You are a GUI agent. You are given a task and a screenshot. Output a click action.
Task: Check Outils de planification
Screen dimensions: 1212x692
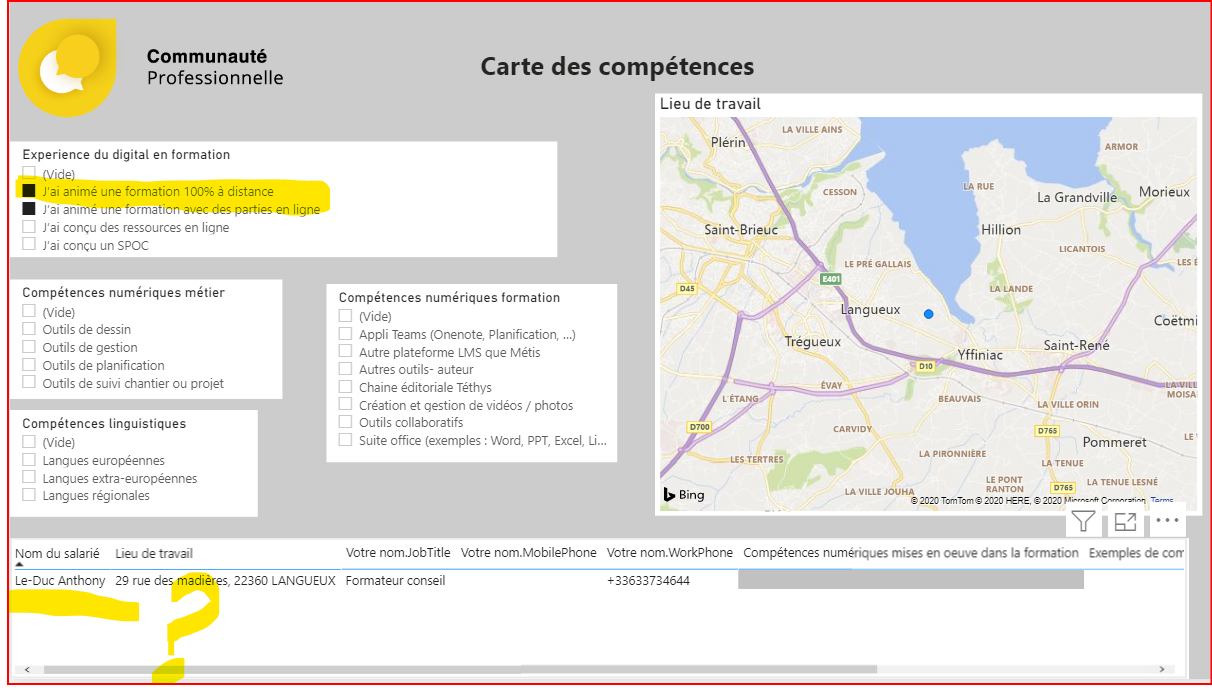click(29, 365)
